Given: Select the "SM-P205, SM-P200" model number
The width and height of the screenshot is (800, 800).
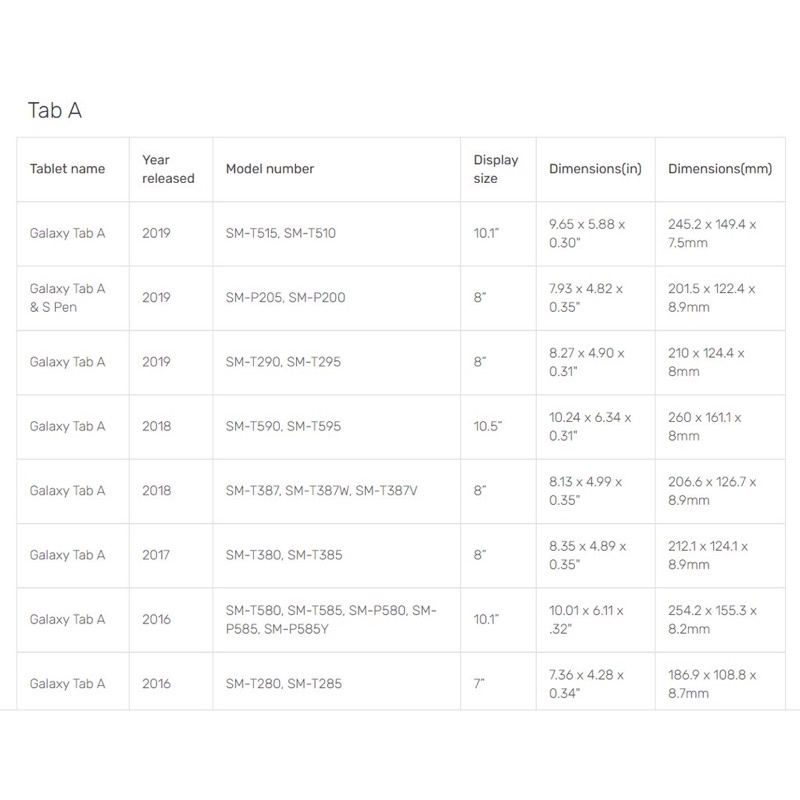Looking at the screenshot, I should point(286,297).
